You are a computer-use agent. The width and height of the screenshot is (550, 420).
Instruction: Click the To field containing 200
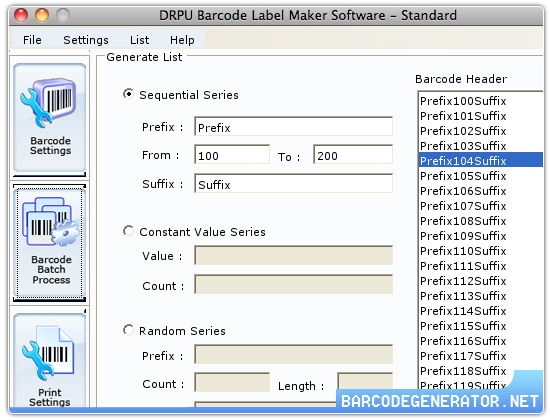tap(353, 155)
